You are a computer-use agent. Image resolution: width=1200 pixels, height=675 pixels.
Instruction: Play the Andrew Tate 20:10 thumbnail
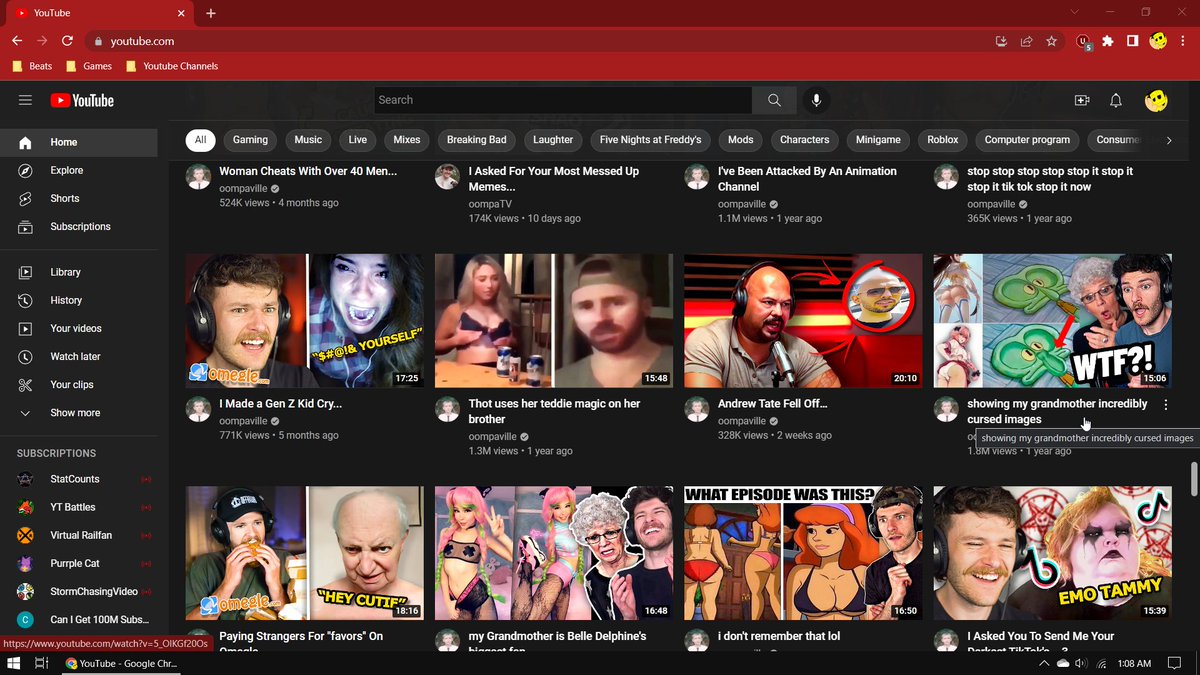pos(803,320)
